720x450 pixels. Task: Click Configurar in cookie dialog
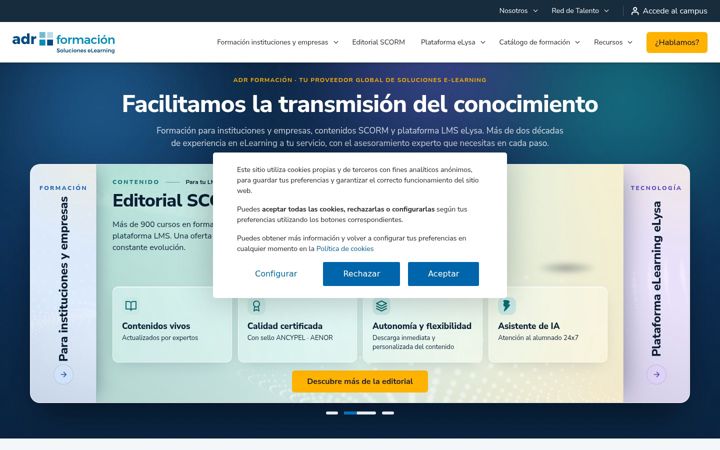[276, 274]
